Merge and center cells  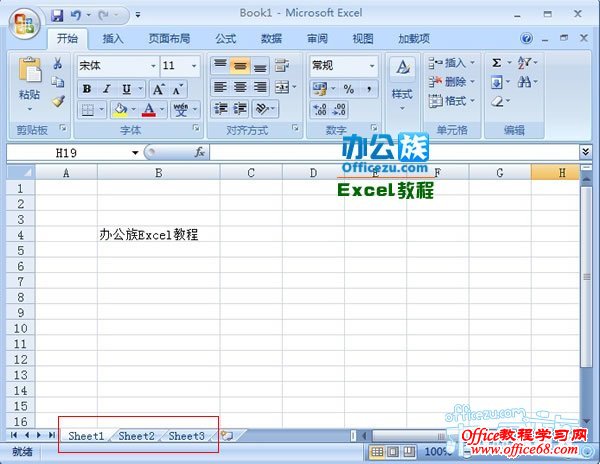pyautogui.click(x=282, y=87)
